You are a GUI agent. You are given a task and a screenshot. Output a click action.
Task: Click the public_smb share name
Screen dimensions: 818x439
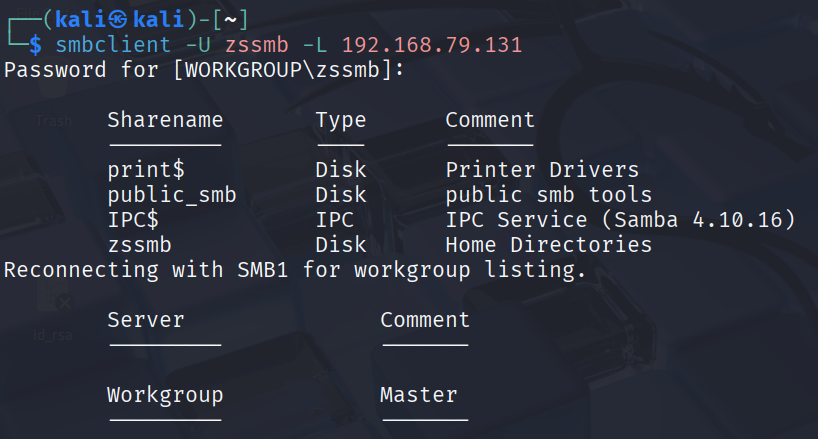(171, 195)
